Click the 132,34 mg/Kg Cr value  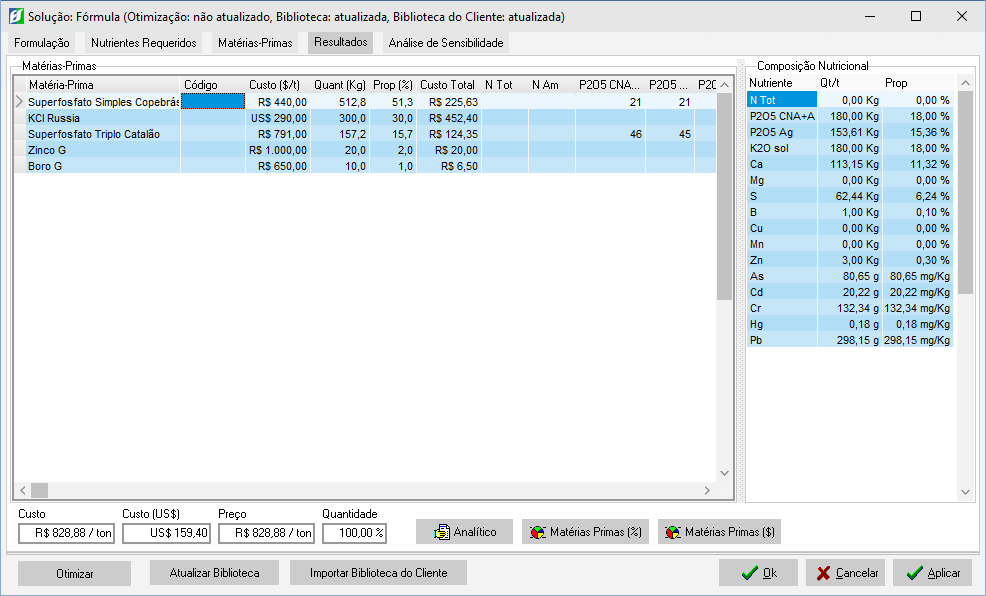(x=917, y=308)
